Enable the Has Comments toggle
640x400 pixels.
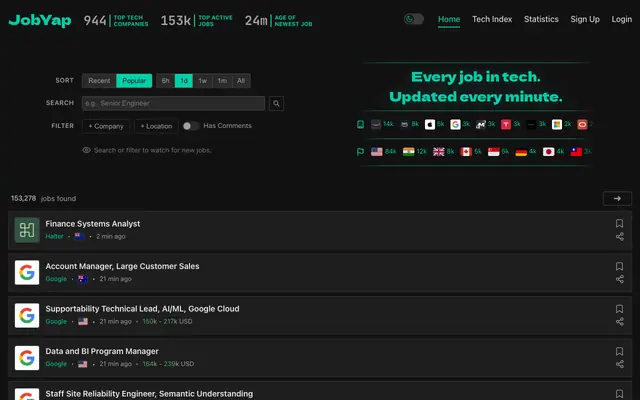(190, 126)
